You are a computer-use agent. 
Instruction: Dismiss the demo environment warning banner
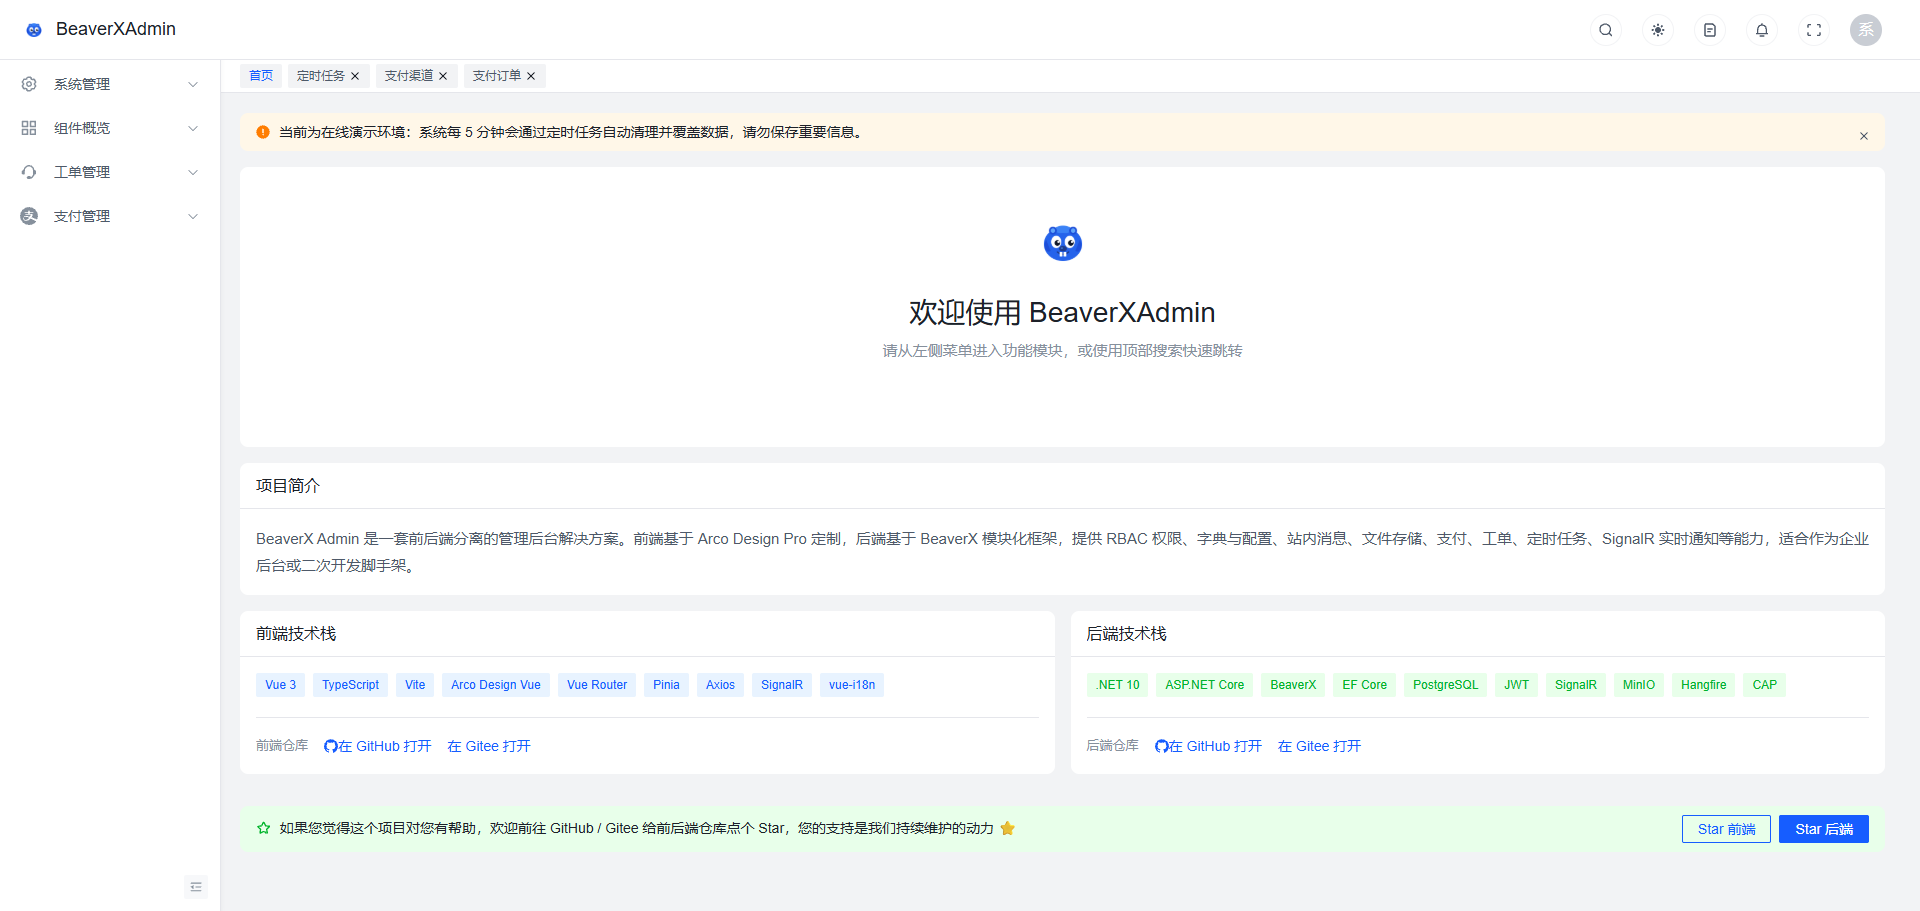point(1864,136)
